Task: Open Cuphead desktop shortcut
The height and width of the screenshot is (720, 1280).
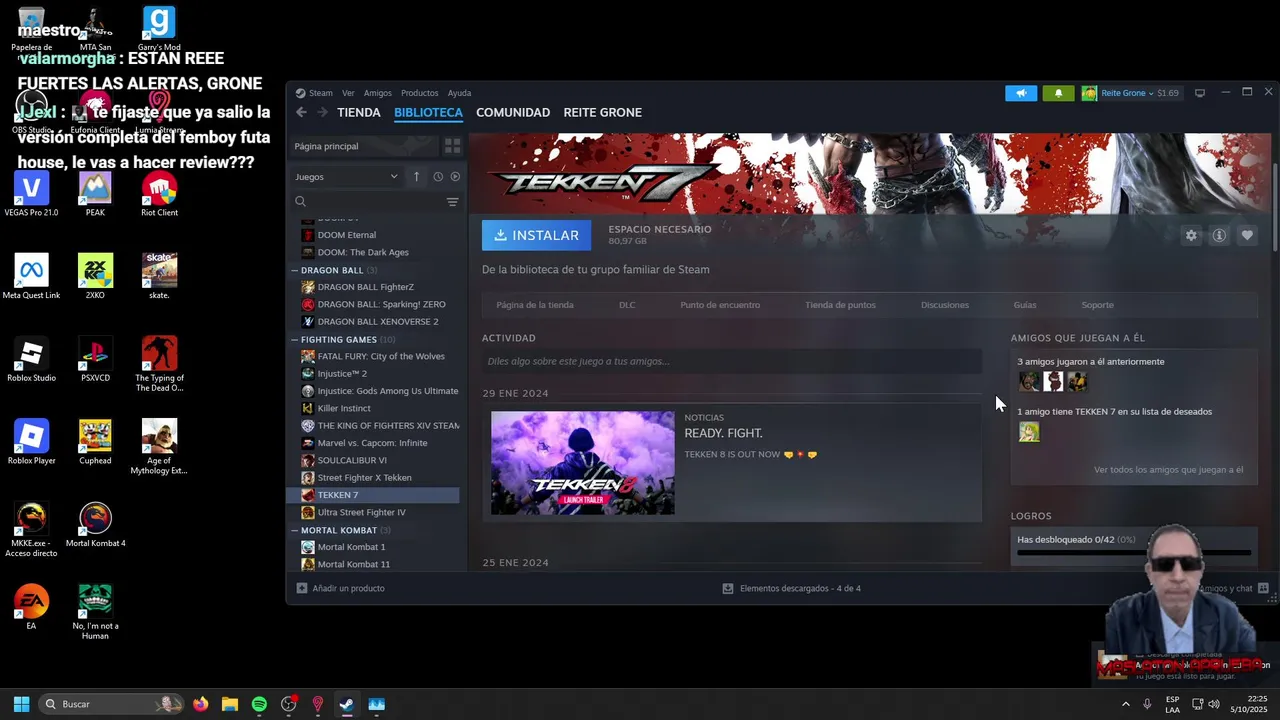Action: point(95,442)
